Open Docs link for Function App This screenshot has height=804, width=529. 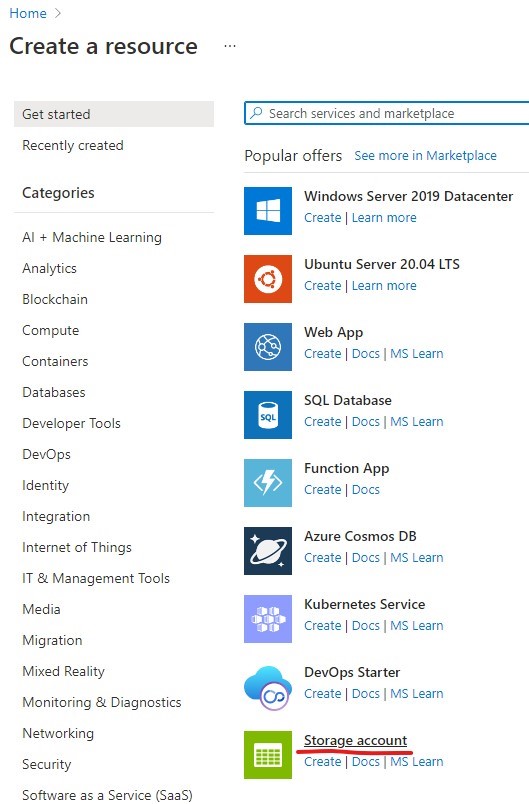[365, 490]
